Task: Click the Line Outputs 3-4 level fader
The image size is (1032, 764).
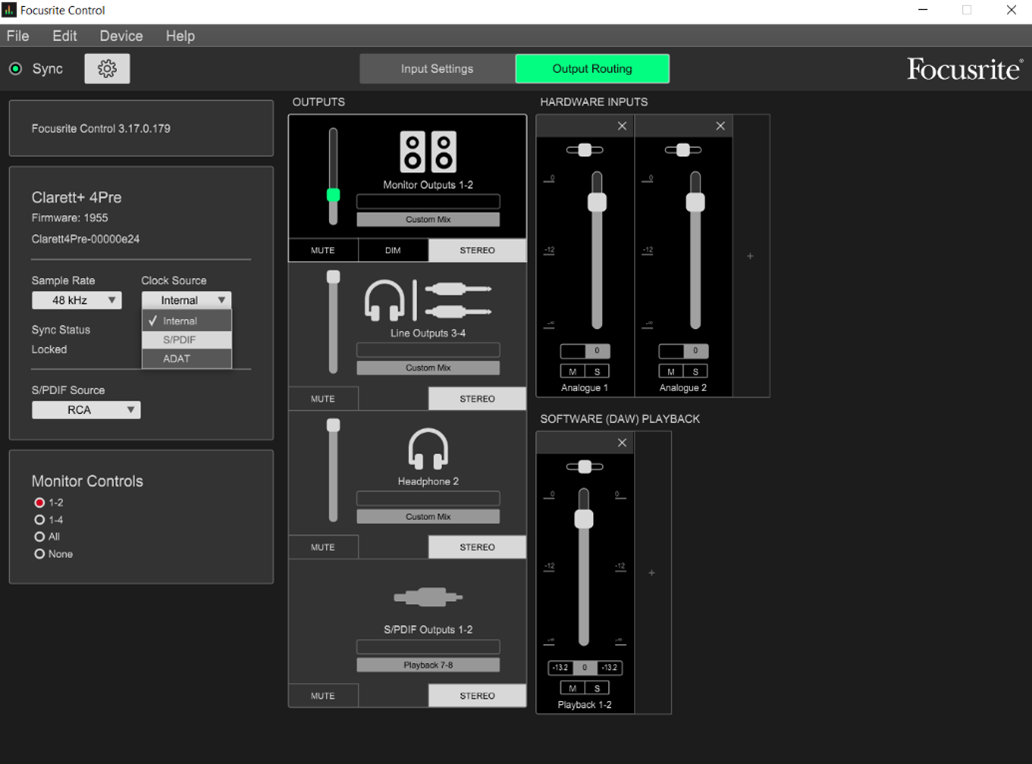Action: (x=334, y=277)
